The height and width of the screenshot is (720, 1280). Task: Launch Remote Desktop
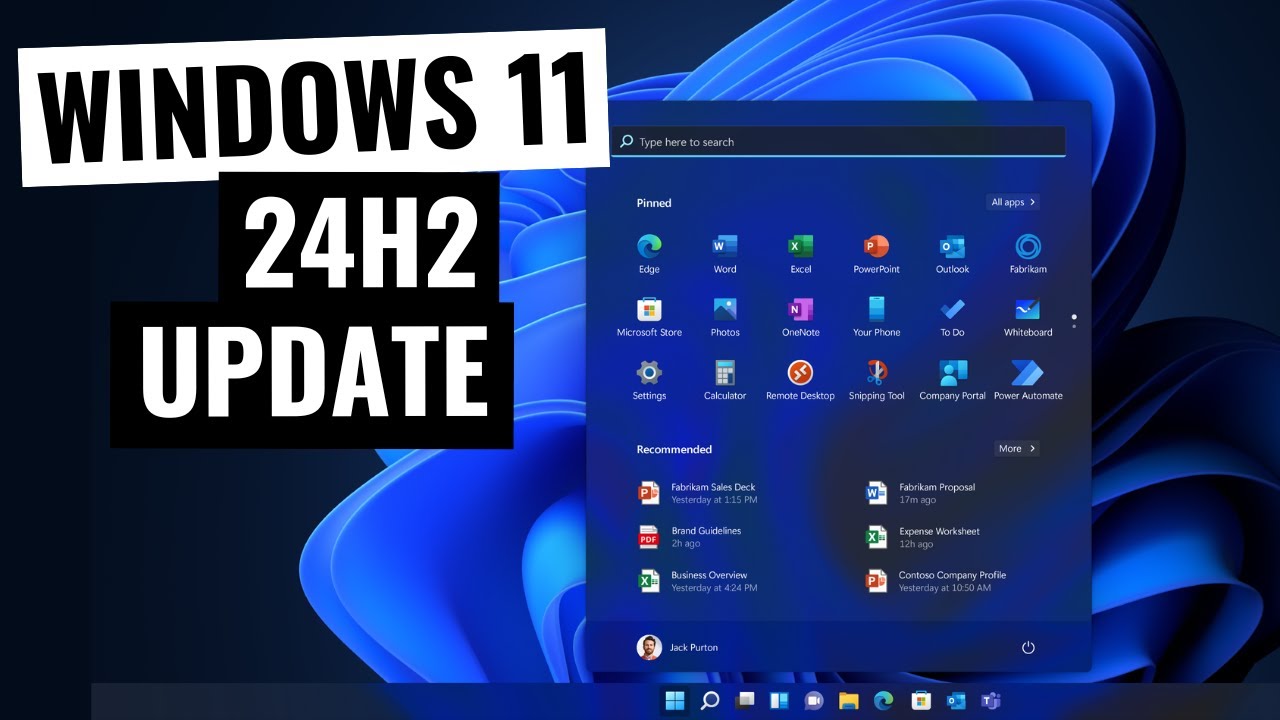(800, 380)
